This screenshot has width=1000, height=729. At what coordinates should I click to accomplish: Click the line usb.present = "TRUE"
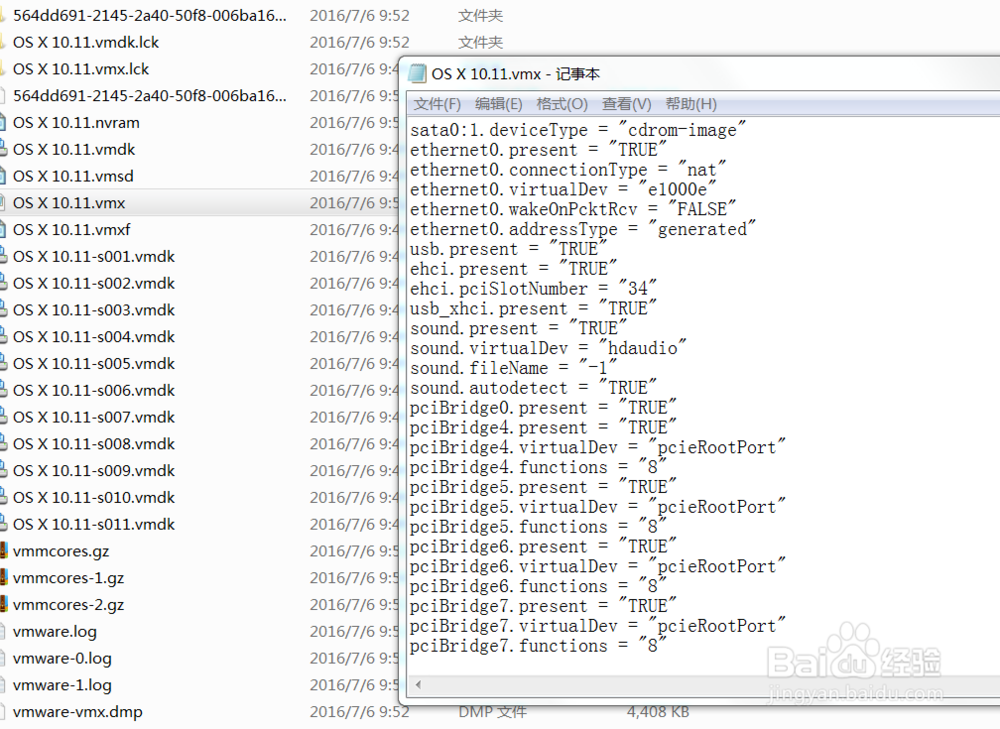[x=508, y=249]
